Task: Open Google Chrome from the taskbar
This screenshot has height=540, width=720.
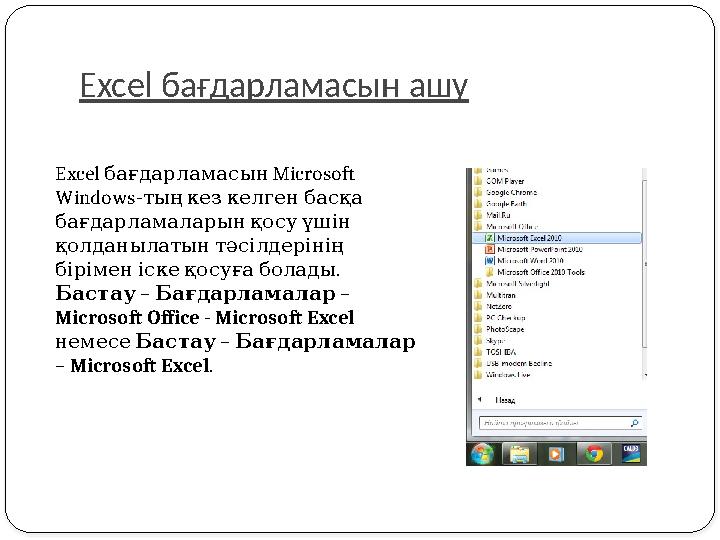Action: 594,454
